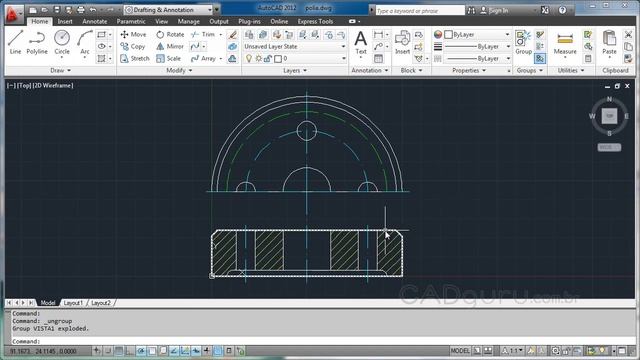
Task: Click the Measure utility tool
Action: [x=565, y=43]
